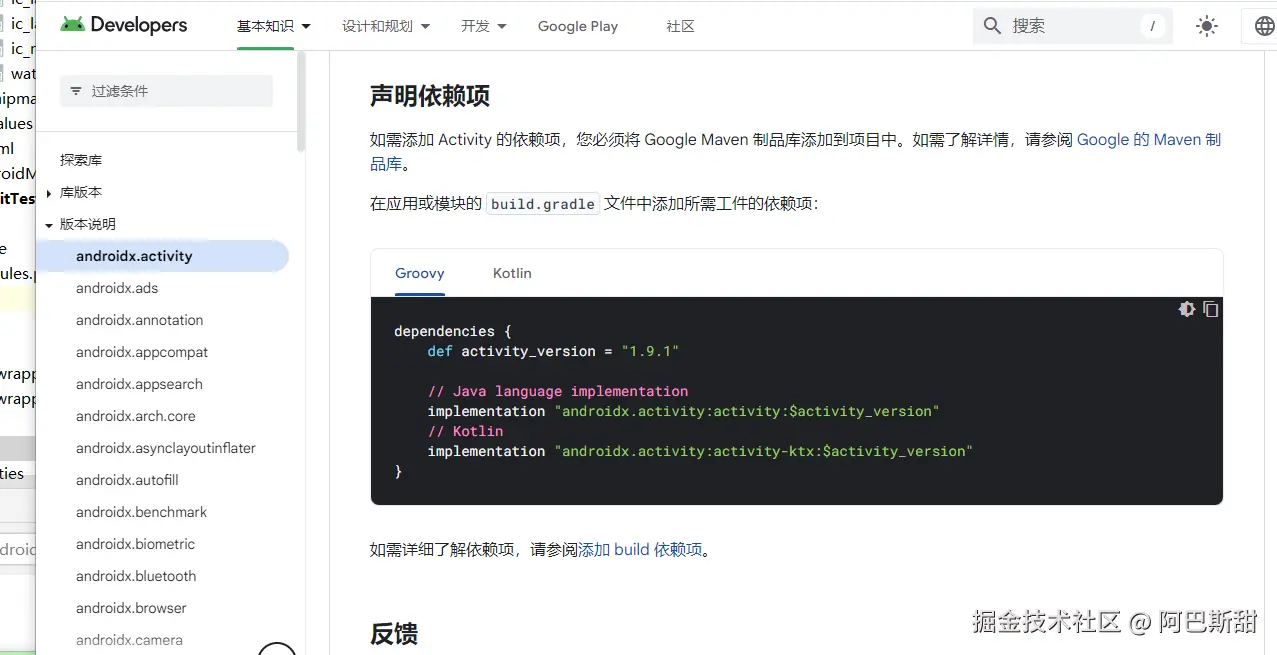Toggle dark code theme icon
This screenshot has width=1277, height=655.
coord(1187,309)
